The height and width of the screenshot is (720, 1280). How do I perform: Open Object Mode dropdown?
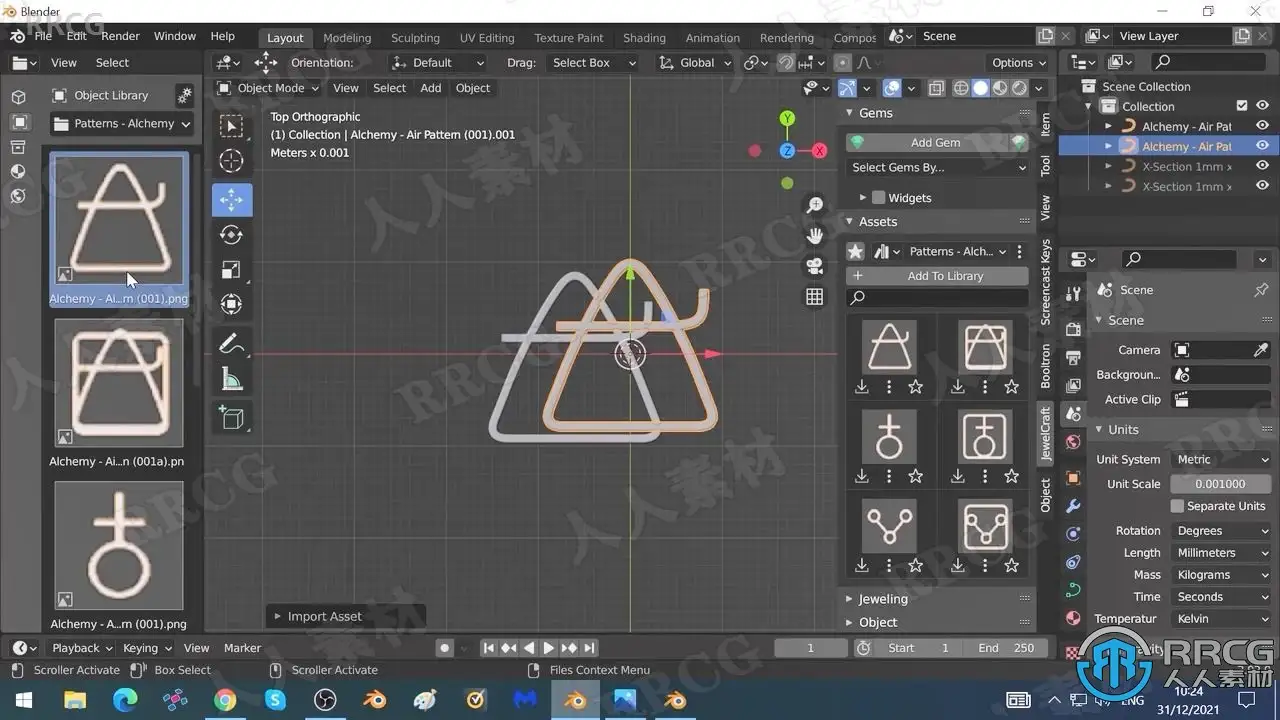click(268, 88)
